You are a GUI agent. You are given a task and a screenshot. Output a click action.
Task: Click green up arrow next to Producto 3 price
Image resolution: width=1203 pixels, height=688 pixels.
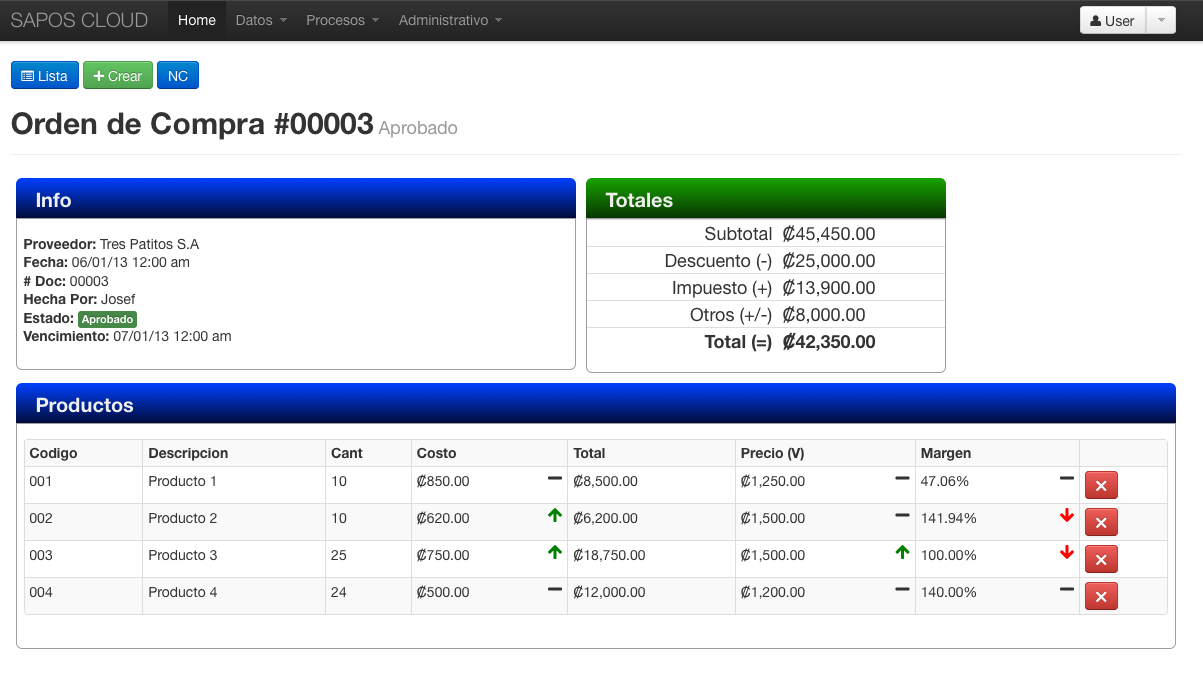tap(902, 553)
